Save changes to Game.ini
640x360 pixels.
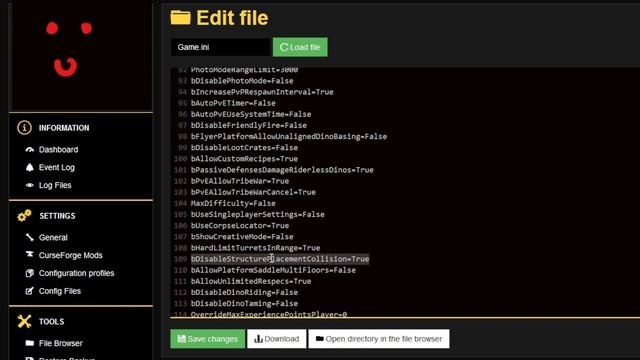[208, 339]
